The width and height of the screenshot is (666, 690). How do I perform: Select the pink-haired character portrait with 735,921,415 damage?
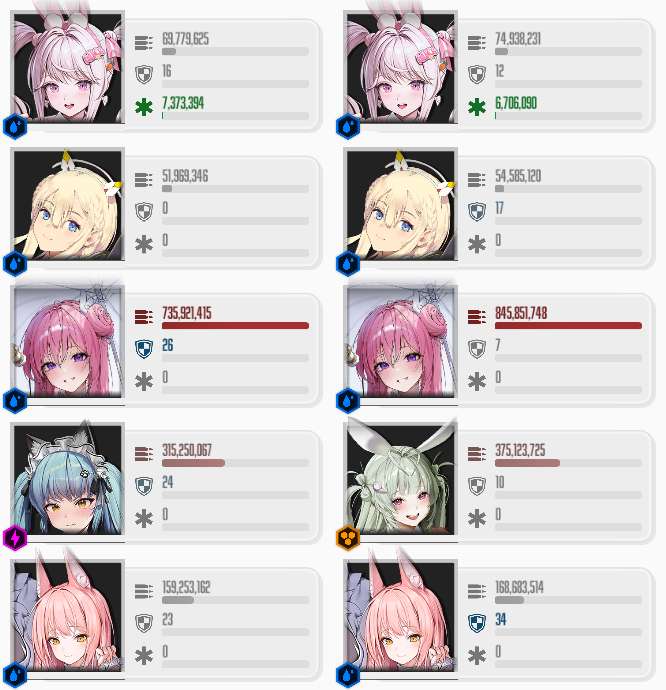(68, 342)
